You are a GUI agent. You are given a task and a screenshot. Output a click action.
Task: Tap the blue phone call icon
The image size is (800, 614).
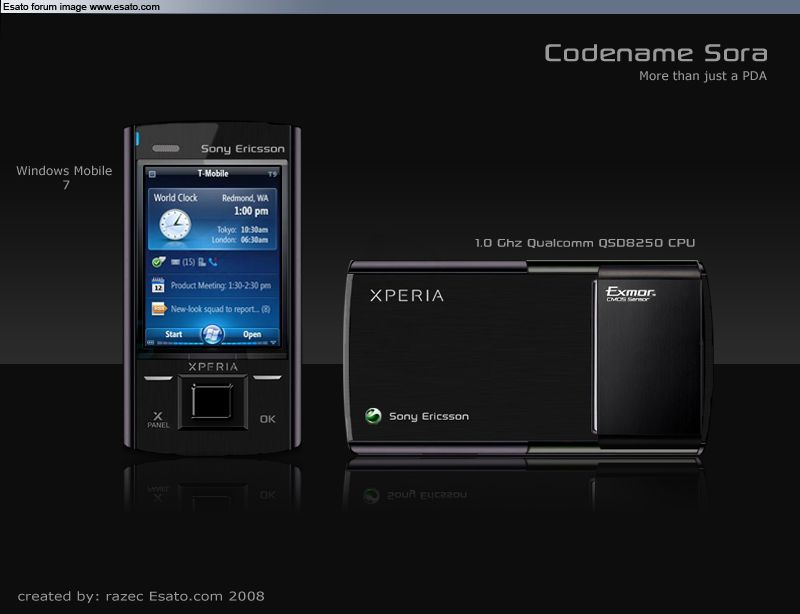pos(213,262)
